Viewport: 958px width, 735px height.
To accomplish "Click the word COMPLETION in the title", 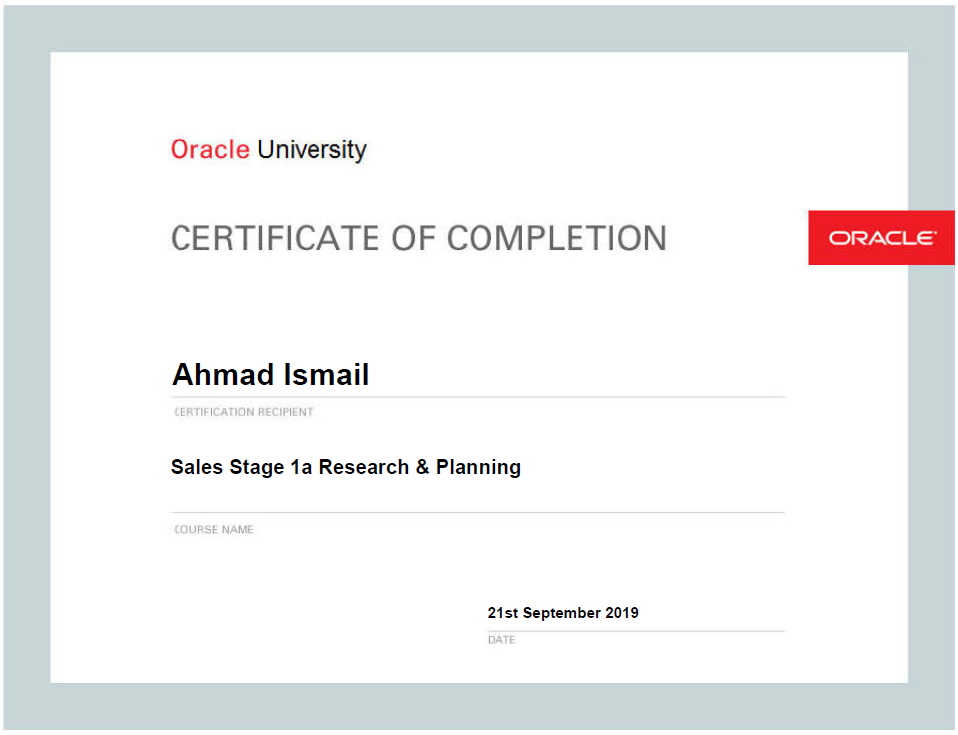I will click(x=556, y=238).
